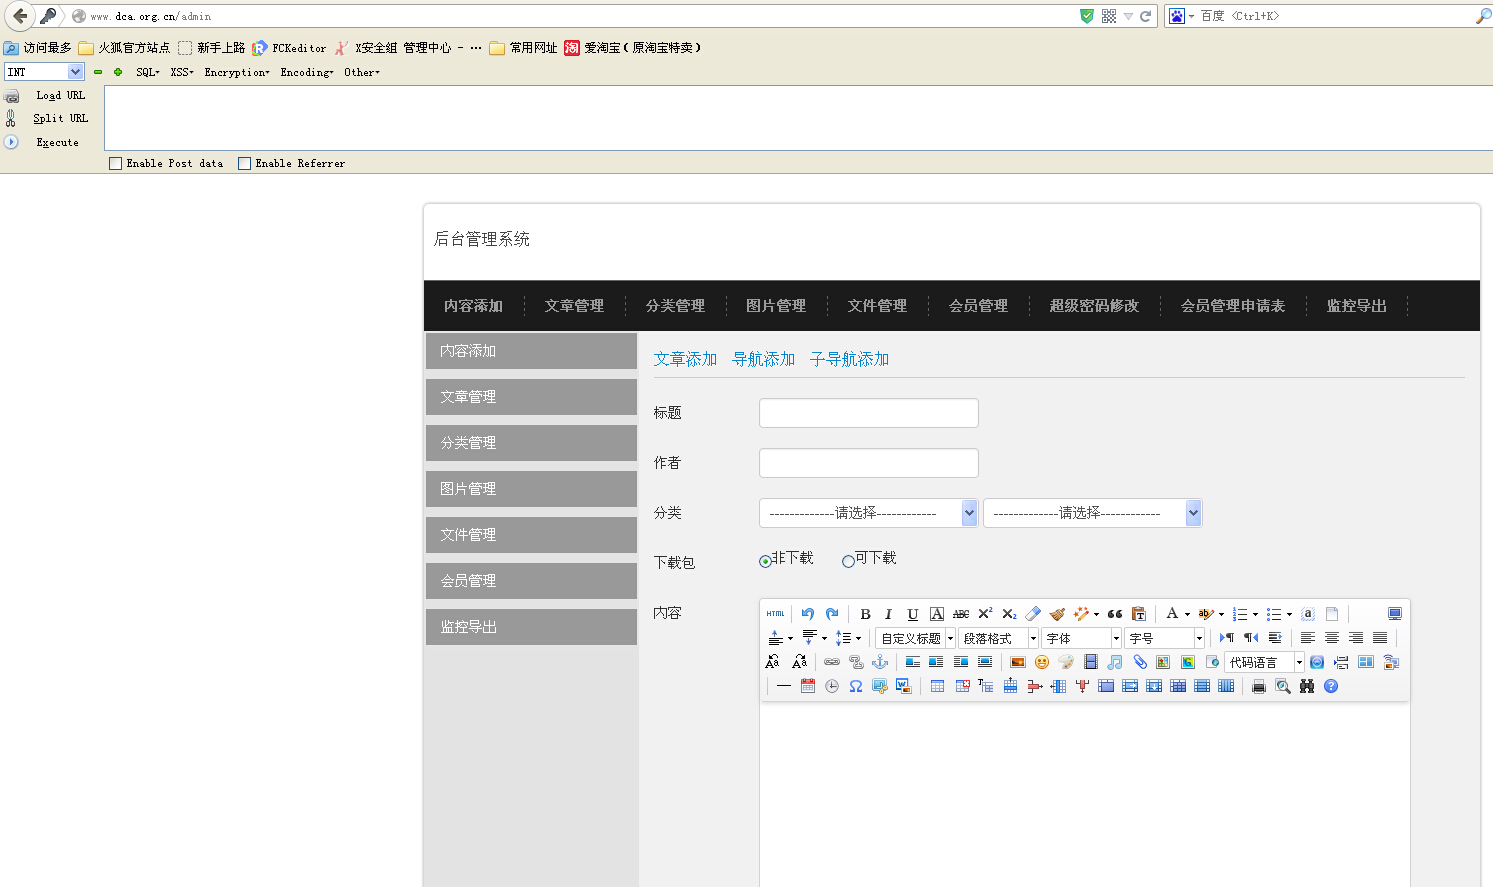This screenshot has height=887, width=1493.
Task: Insert special character omega icon
Action: point(856,686)
